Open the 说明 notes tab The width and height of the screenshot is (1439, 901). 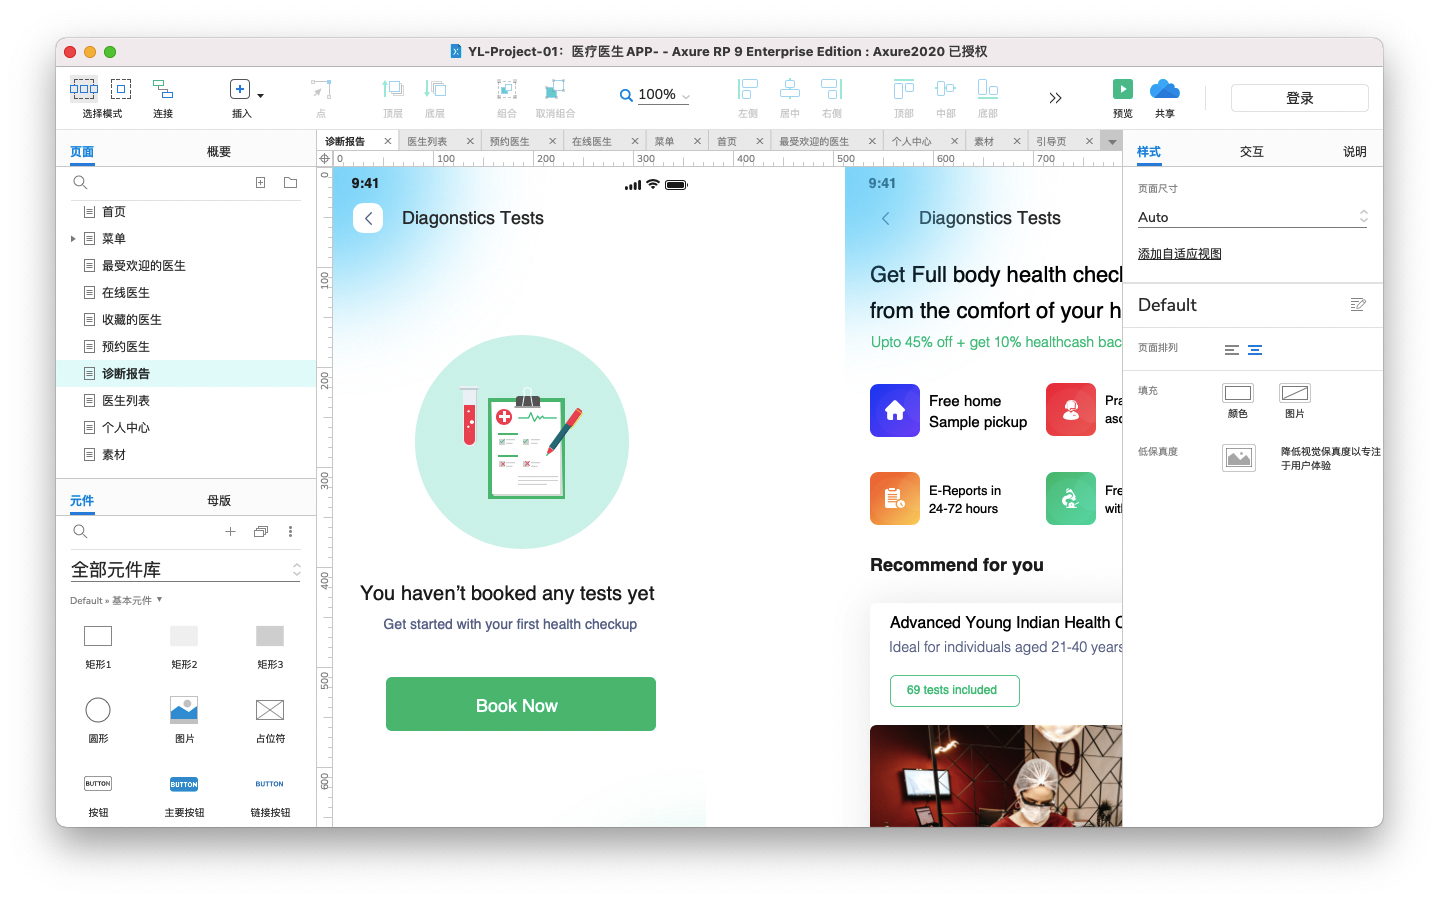pos(1355,152)
